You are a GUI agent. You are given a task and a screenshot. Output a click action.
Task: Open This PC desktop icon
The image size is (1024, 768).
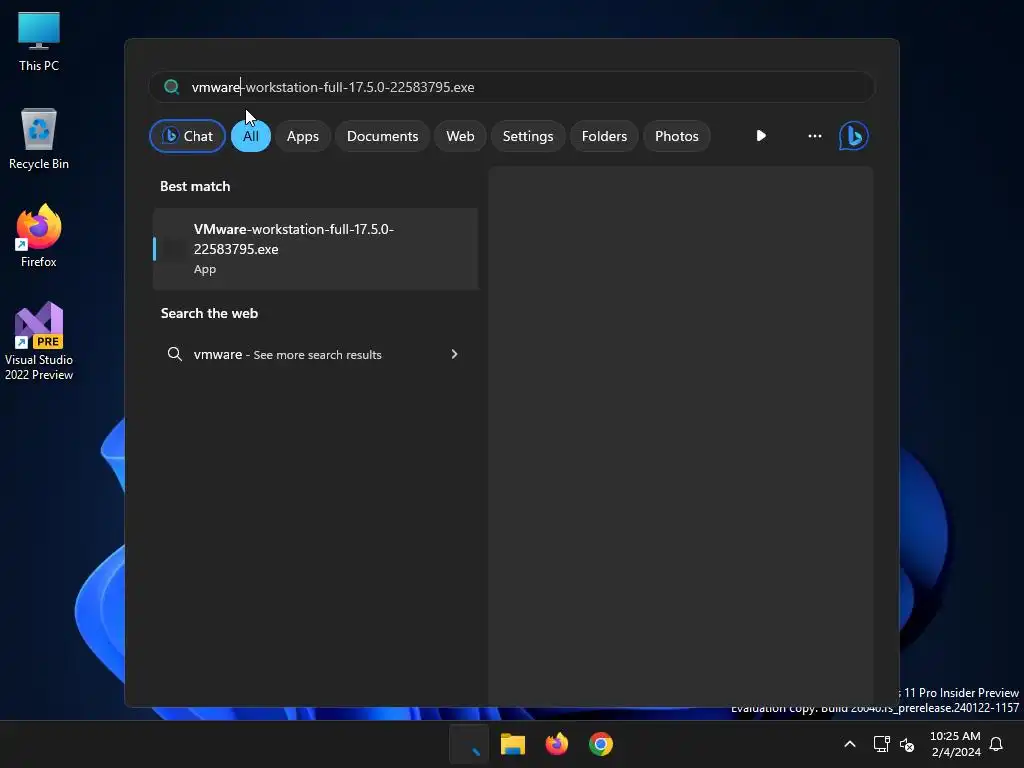point(39,41)
